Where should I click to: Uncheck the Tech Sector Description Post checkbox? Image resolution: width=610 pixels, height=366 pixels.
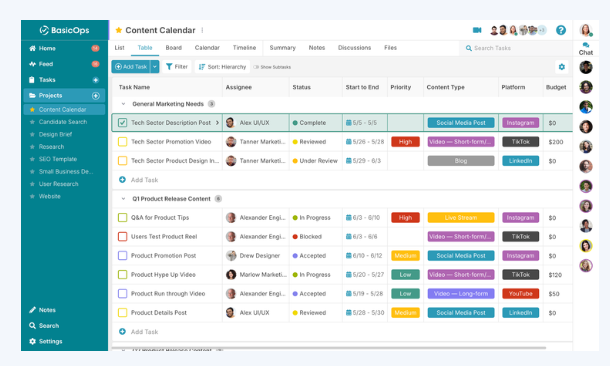(122, 123)
